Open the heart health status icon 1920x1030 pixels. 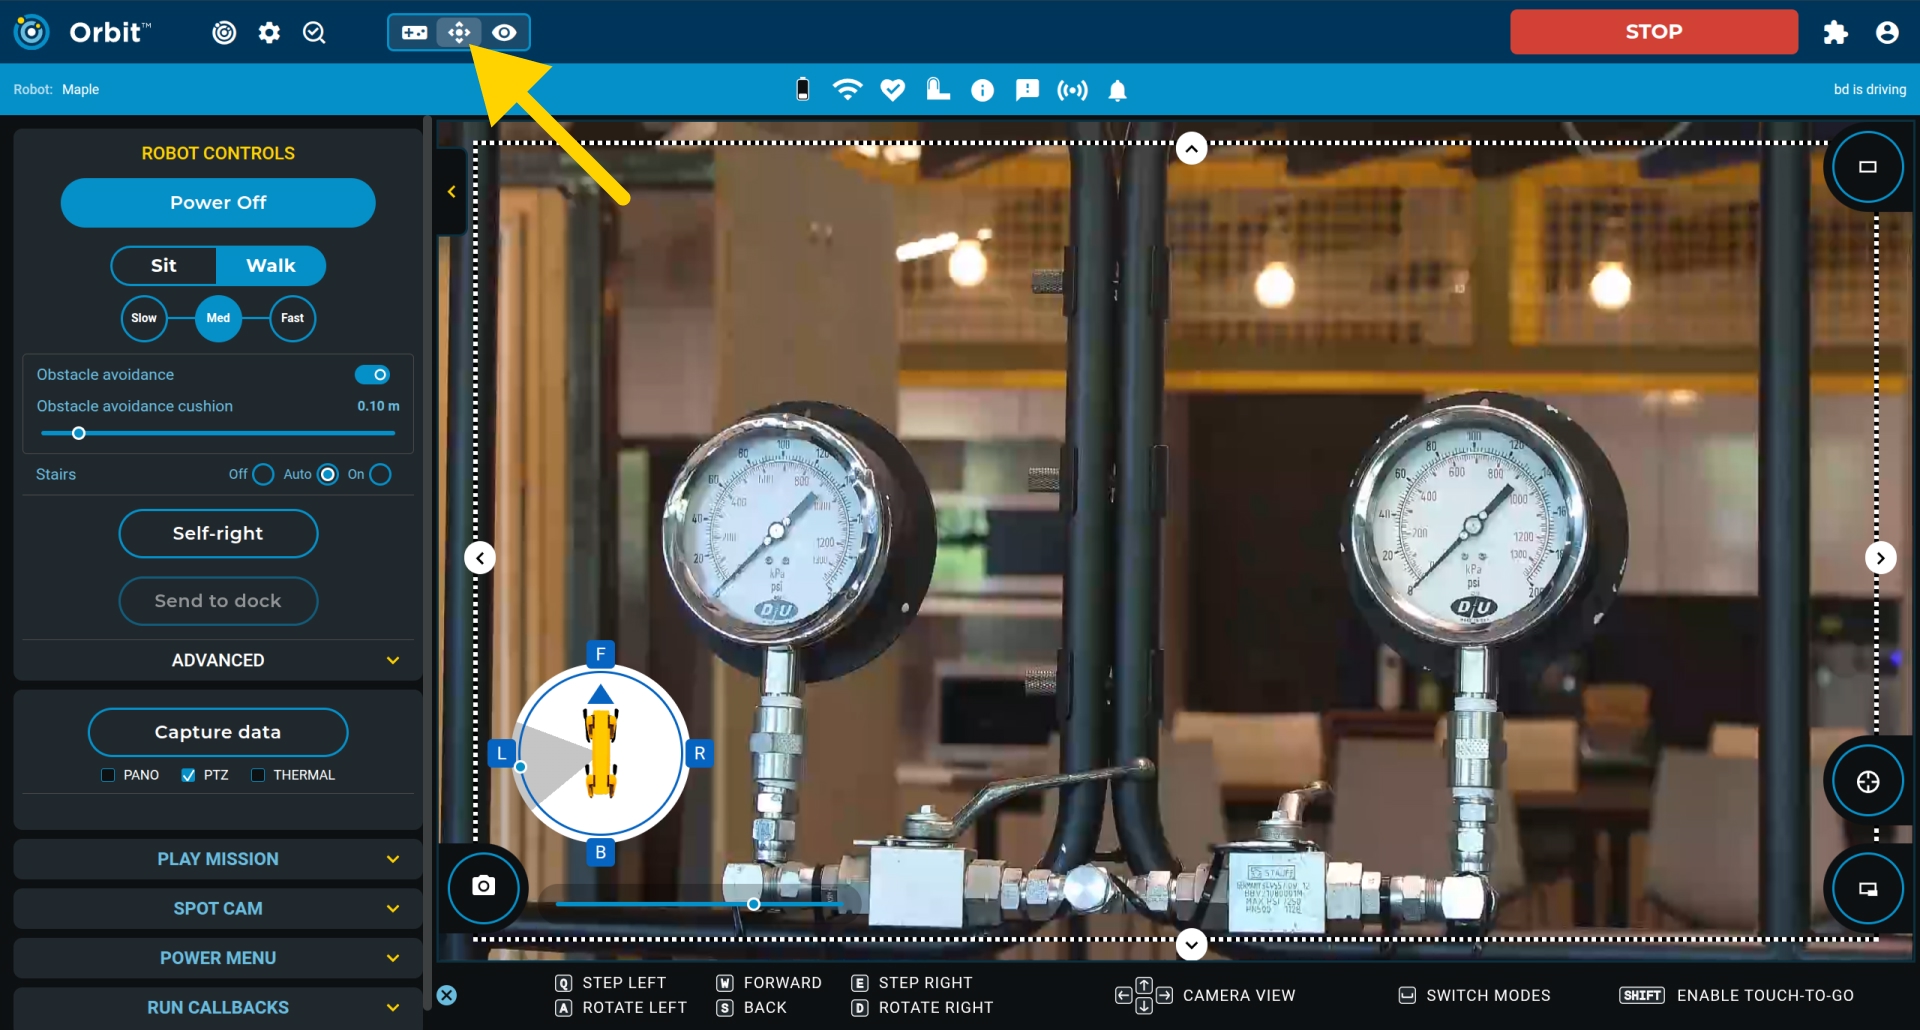click(x=892, y=90)
